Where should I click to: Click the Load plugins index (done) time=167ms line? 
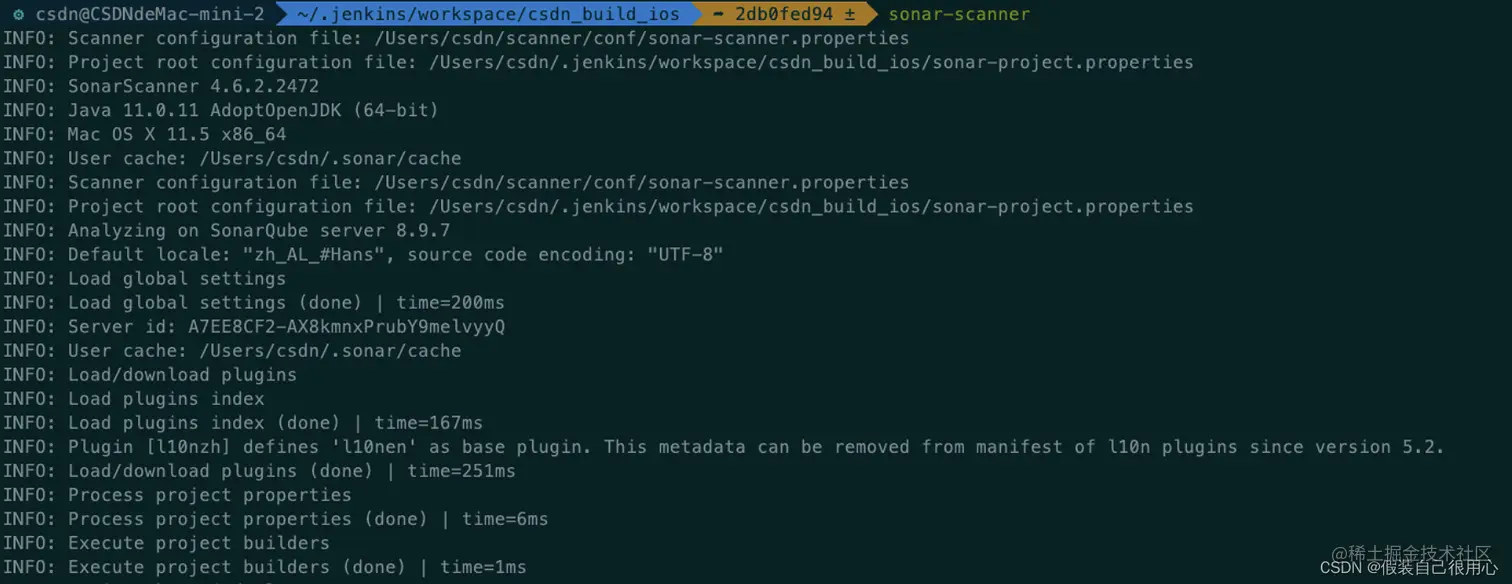(x=243, y=423)
